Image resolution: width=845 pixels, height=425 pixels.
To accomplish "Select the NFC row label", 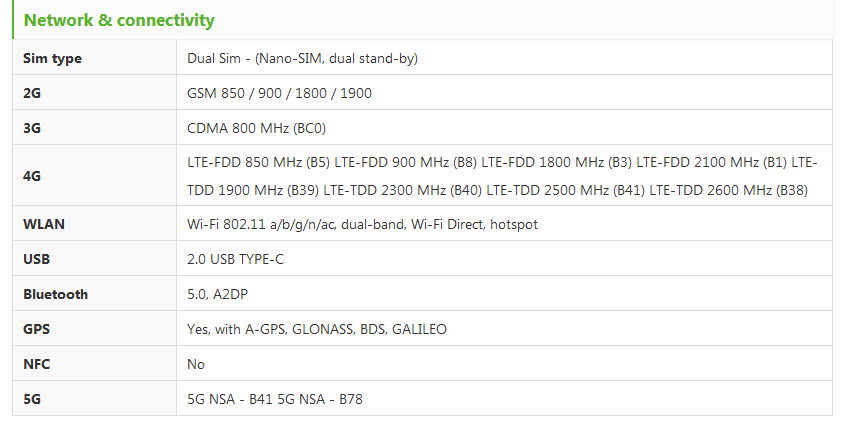I will click(37, 364).
